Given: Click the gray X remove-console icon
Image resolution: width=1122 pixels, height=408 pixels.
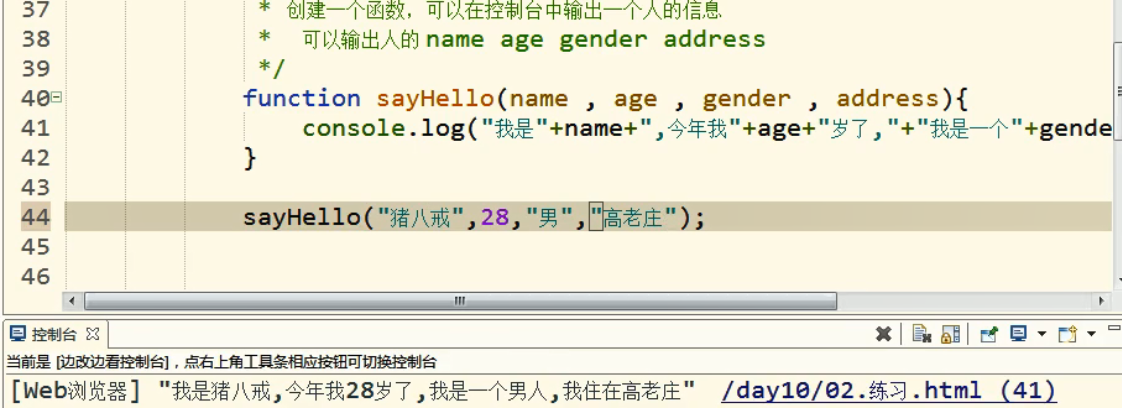Looking at the screenshot, I should click(884, 334).
